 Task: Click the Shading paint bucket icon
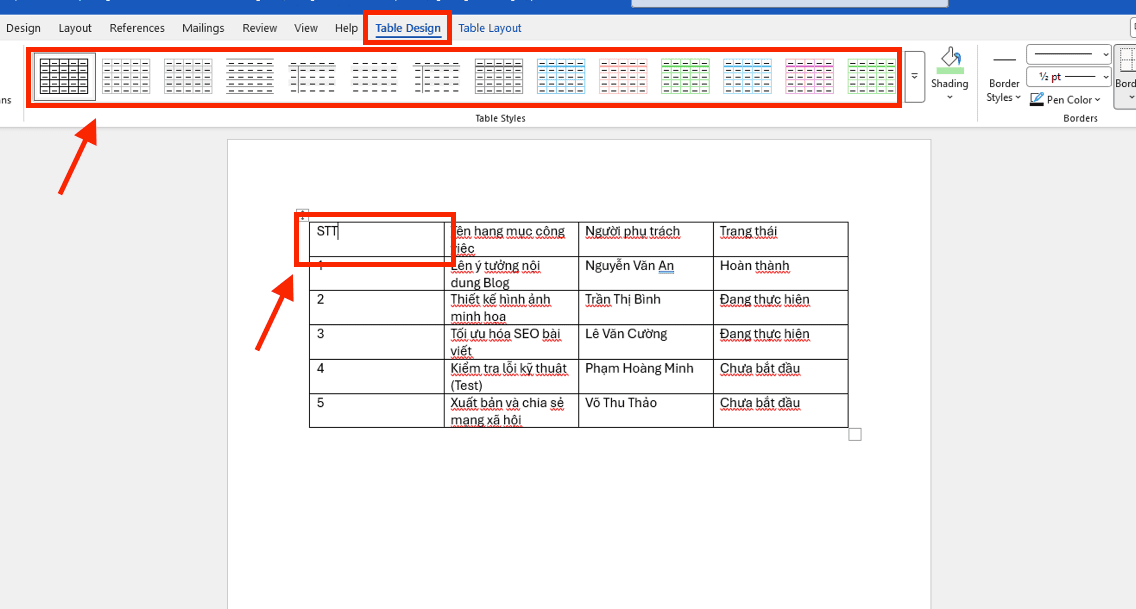pos(950,61)
